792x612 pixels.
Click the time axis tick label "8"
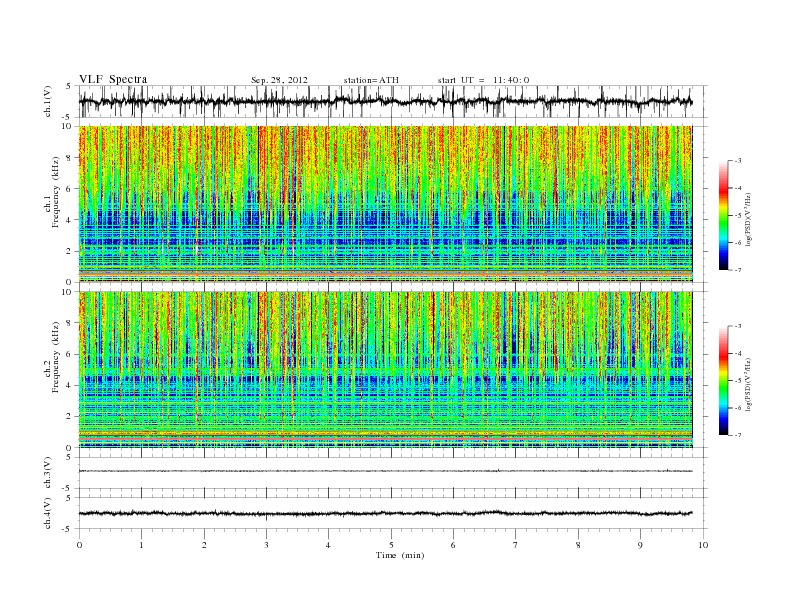point(578,545)
